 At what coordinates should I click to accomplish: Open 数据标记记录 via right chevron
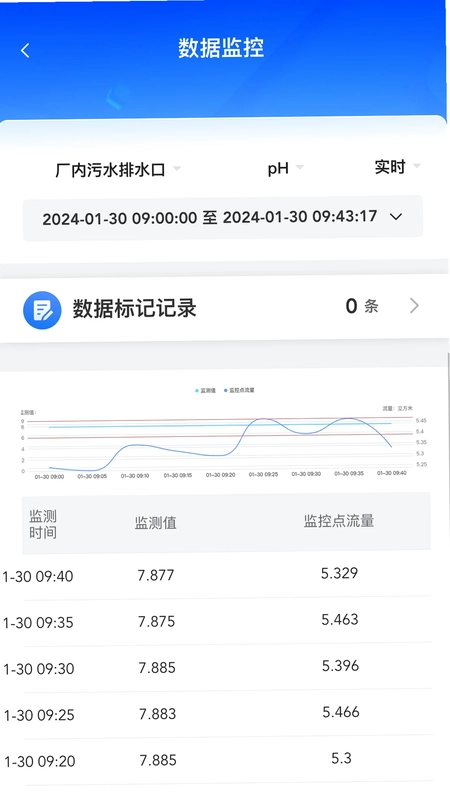(x=414, y=306)
